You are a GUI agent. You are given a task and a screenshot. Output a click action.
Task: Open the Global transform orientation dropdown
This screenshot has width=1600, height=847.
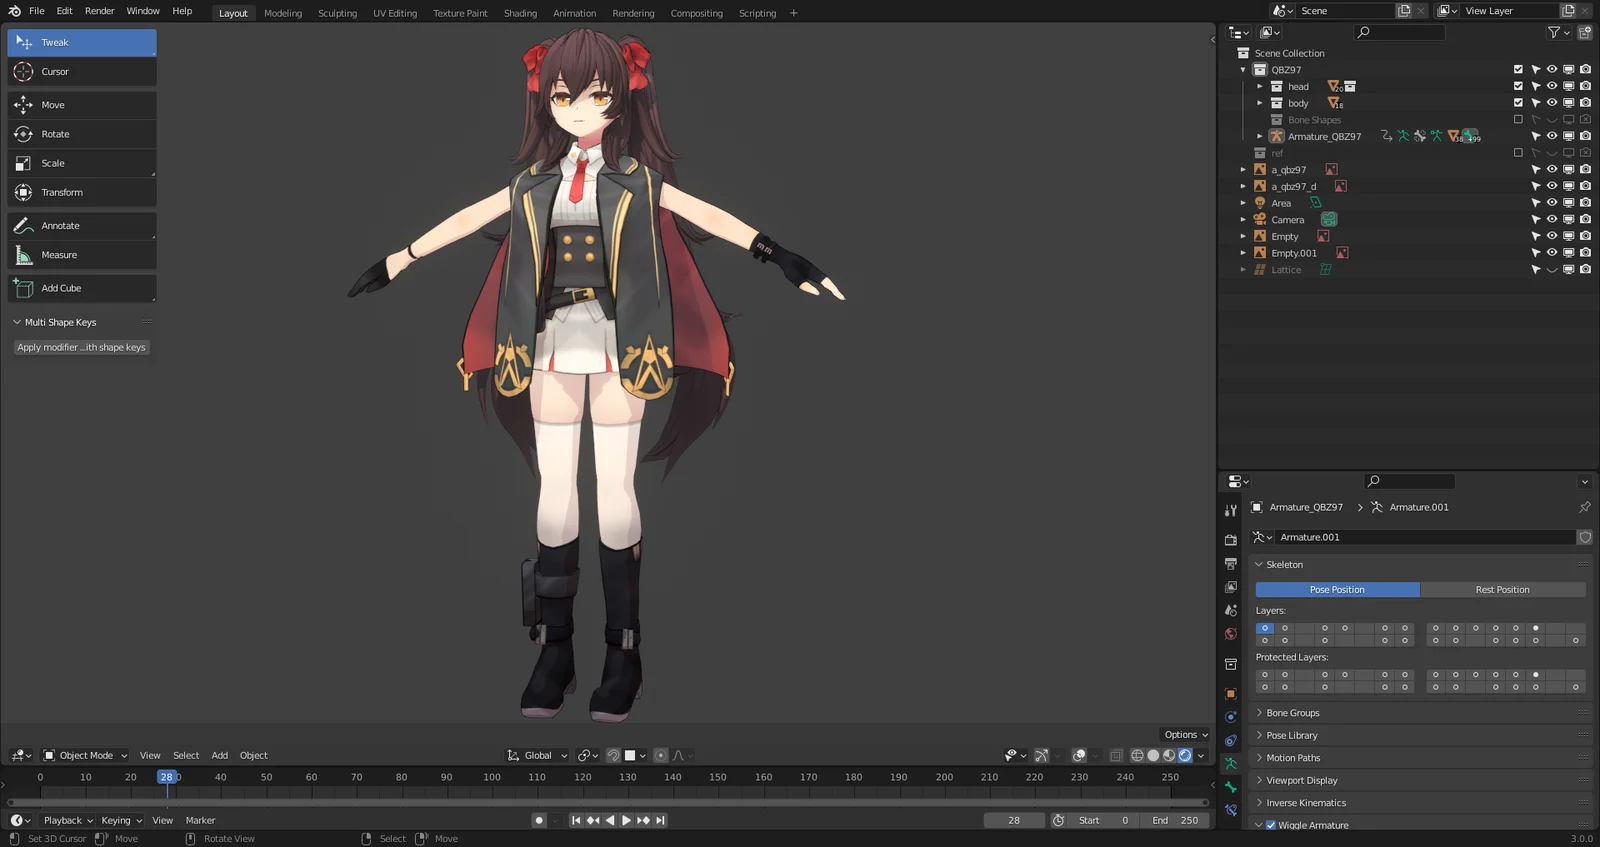(538, 755)
